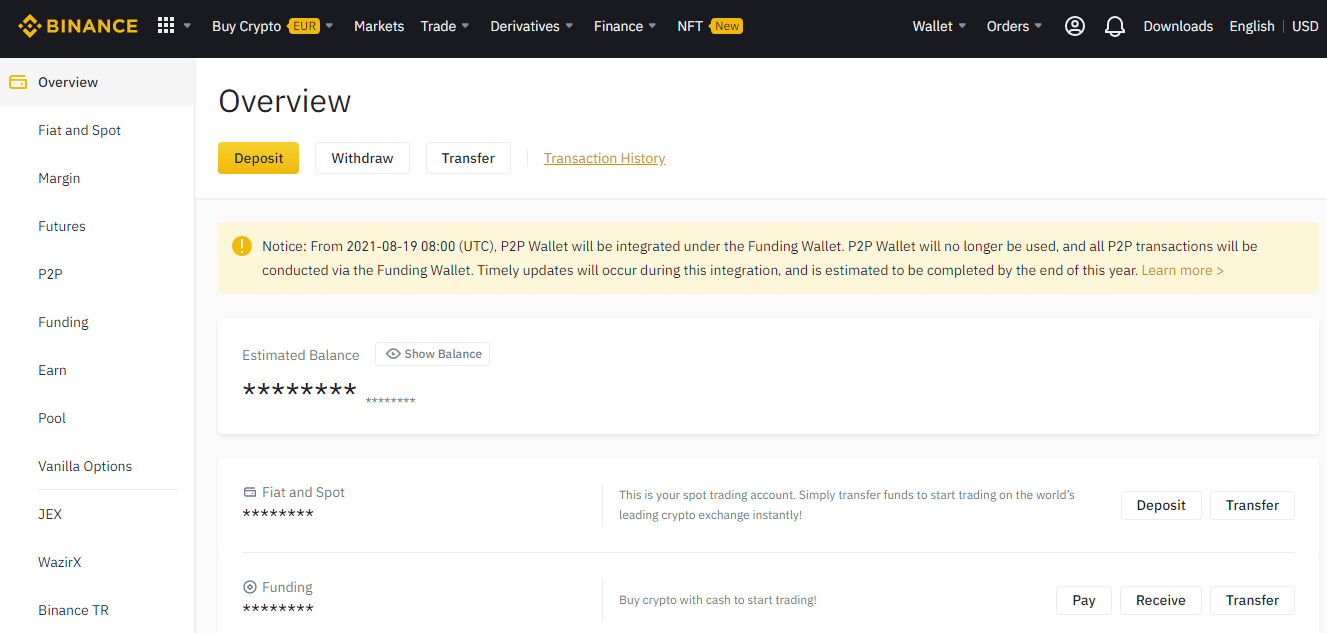Change the USD currency setting
Screen dimensions: 1327x633
point(1305,26)
